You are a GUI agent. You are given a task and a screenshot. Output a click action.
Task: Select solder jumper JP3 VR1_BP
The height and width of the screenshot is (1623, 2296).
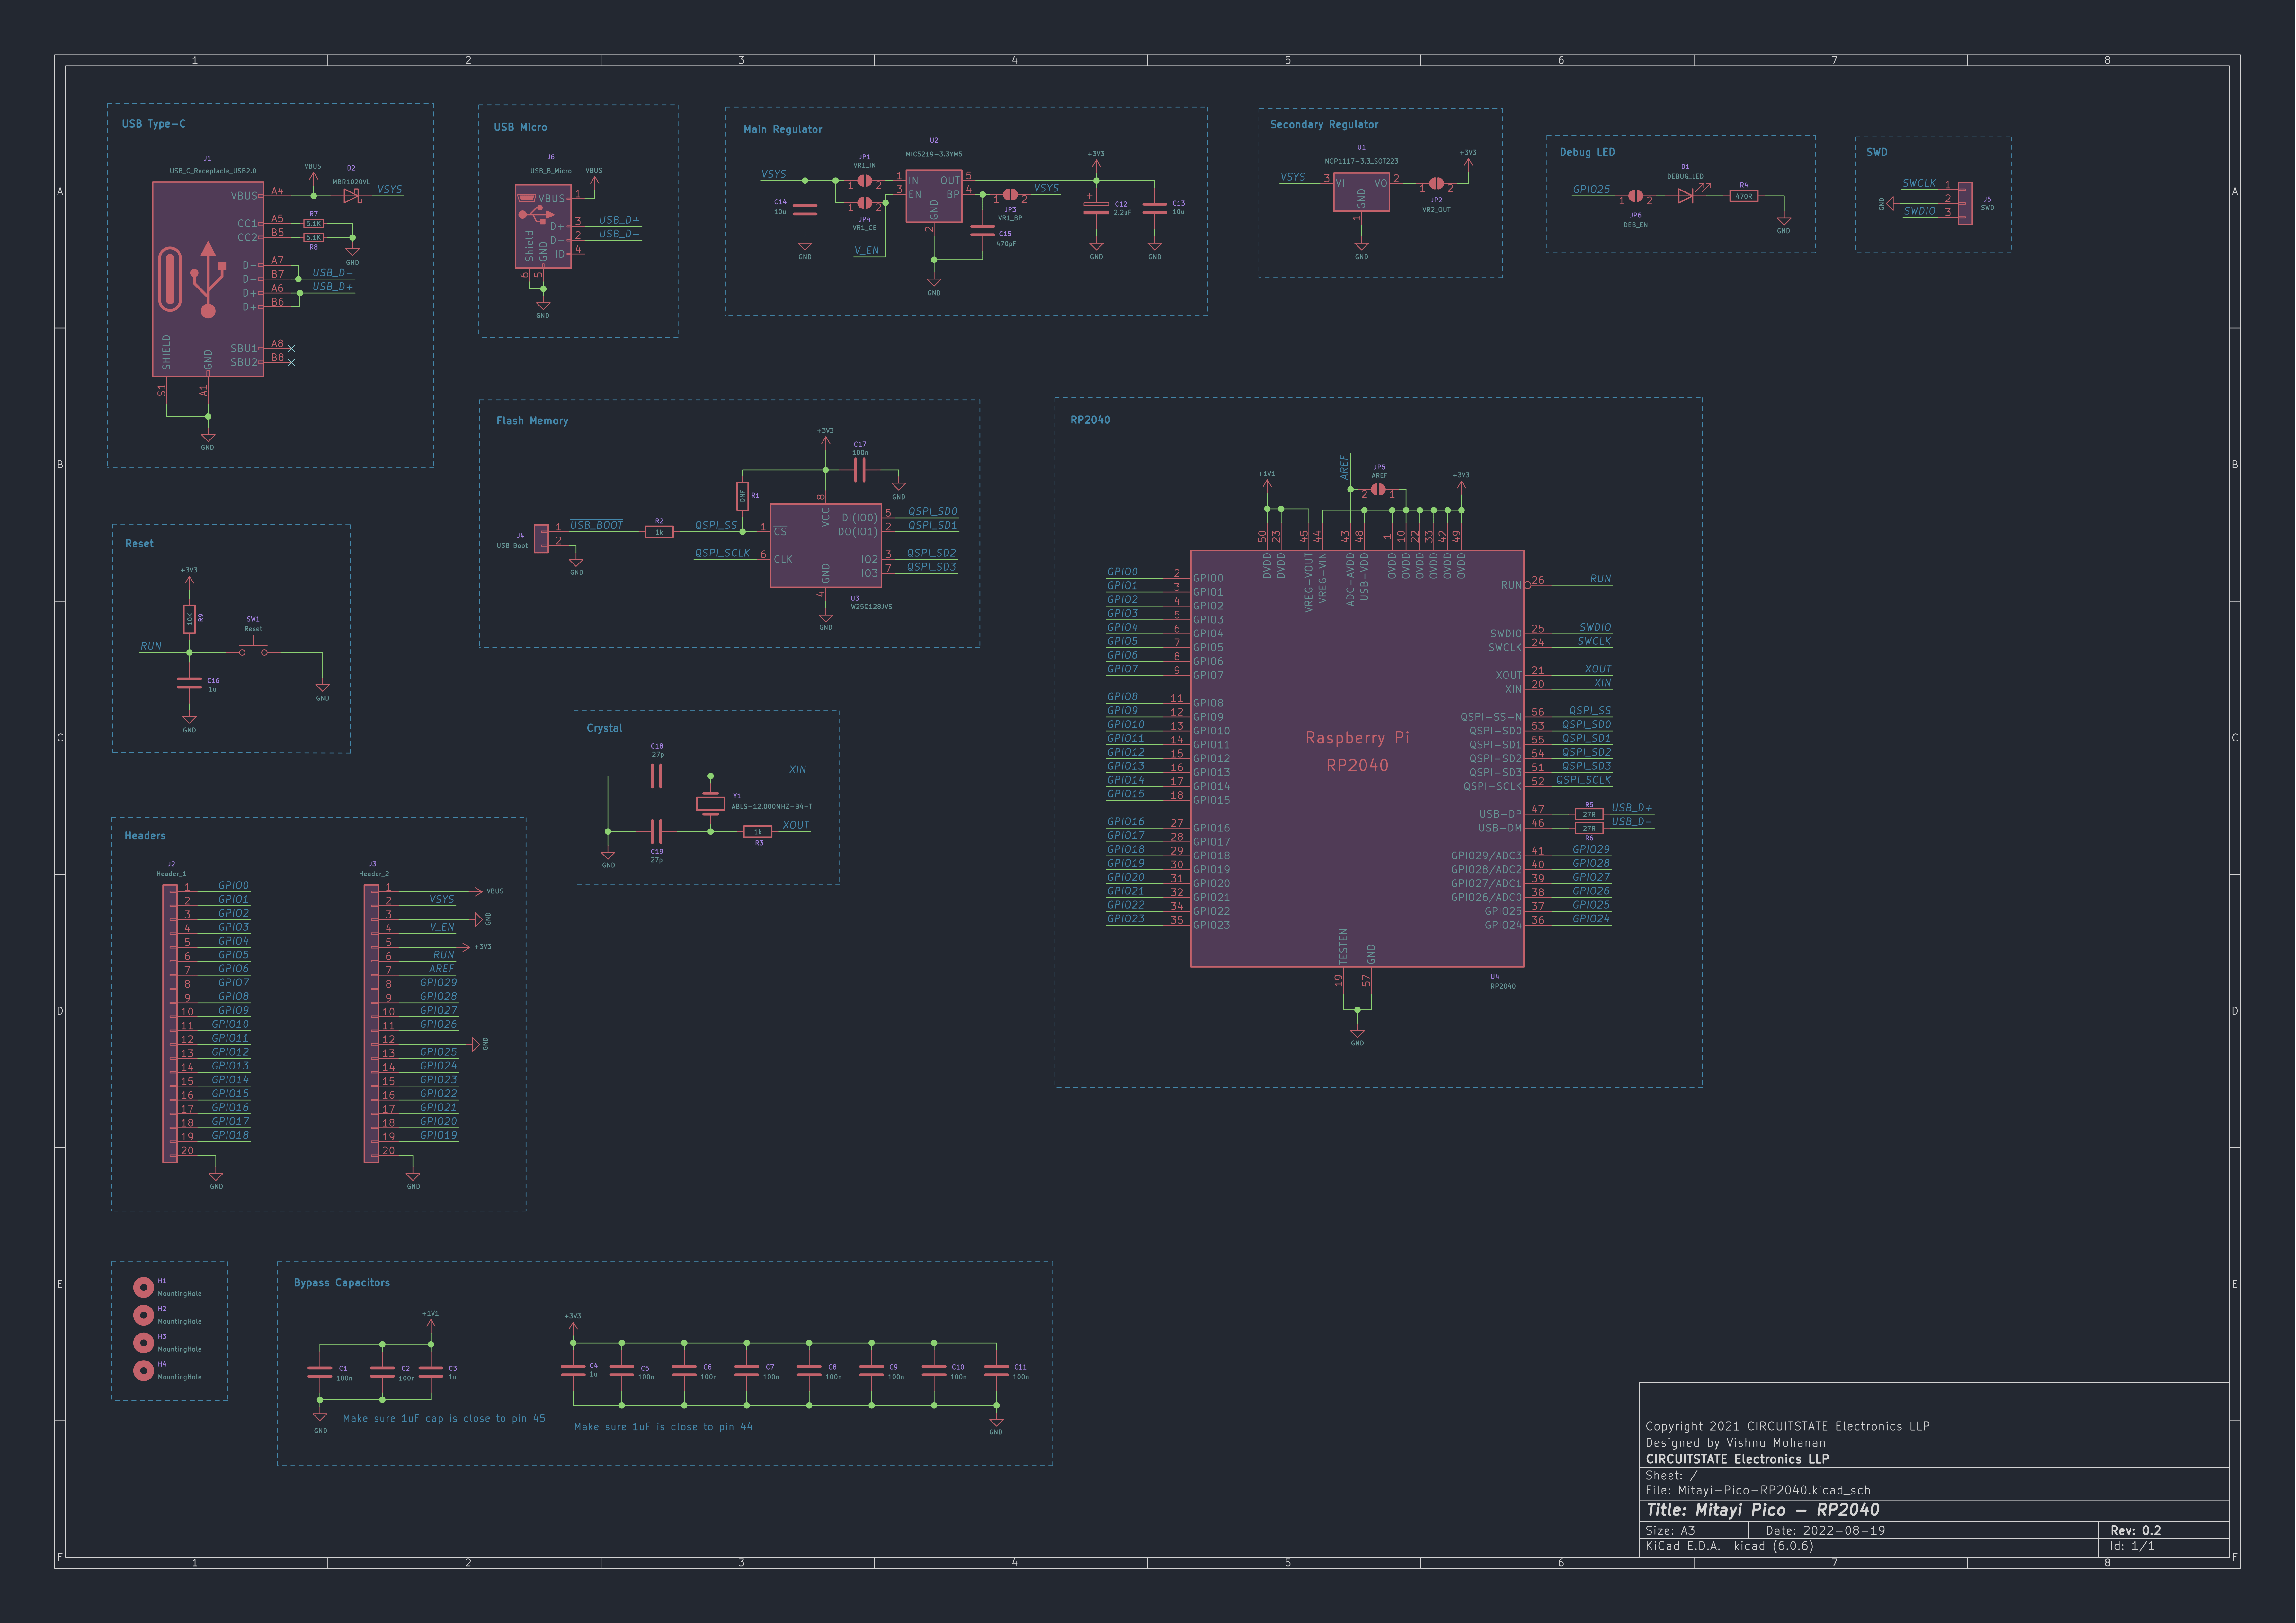(x=1010, y=195)
